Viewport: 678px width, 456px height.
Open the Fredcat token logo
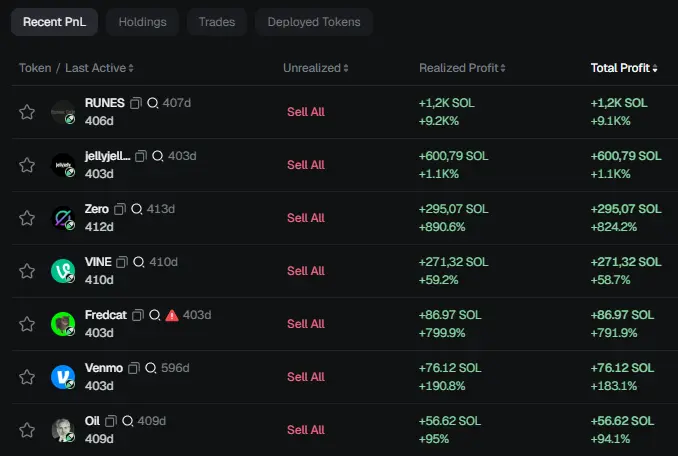coord(63,324)
